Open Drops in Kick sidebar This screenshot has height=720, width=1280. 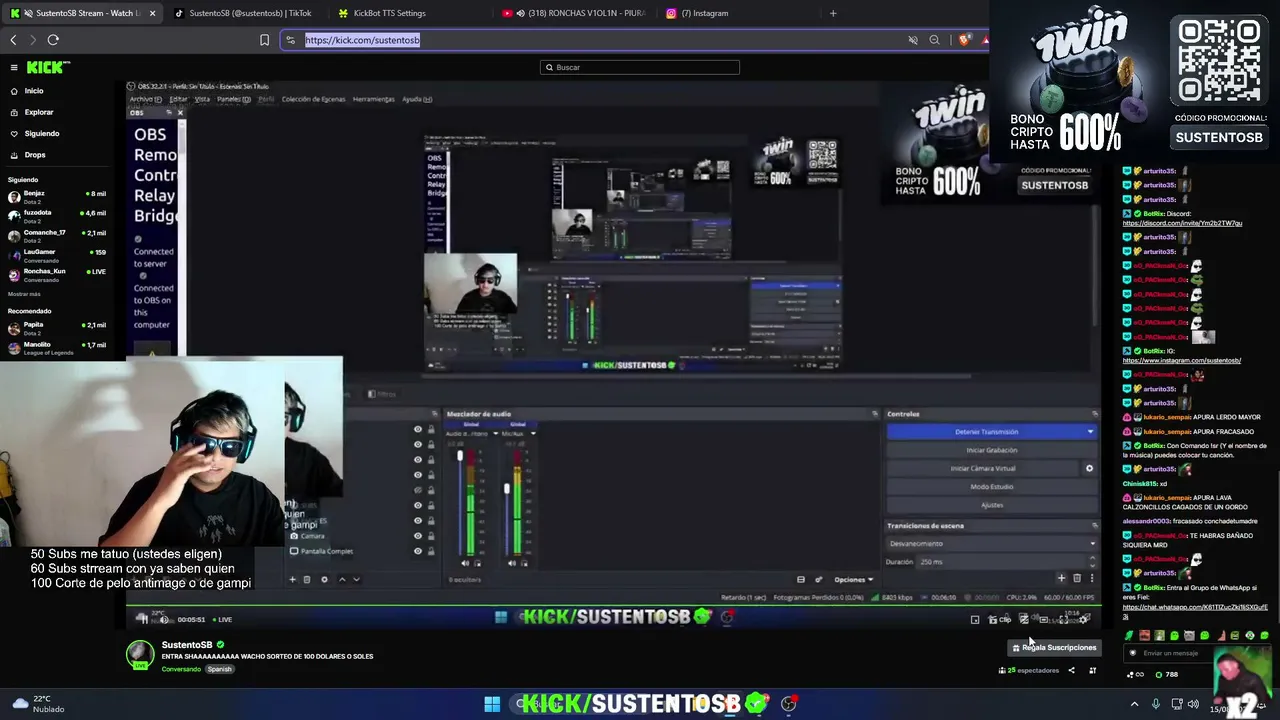point(35,155)
